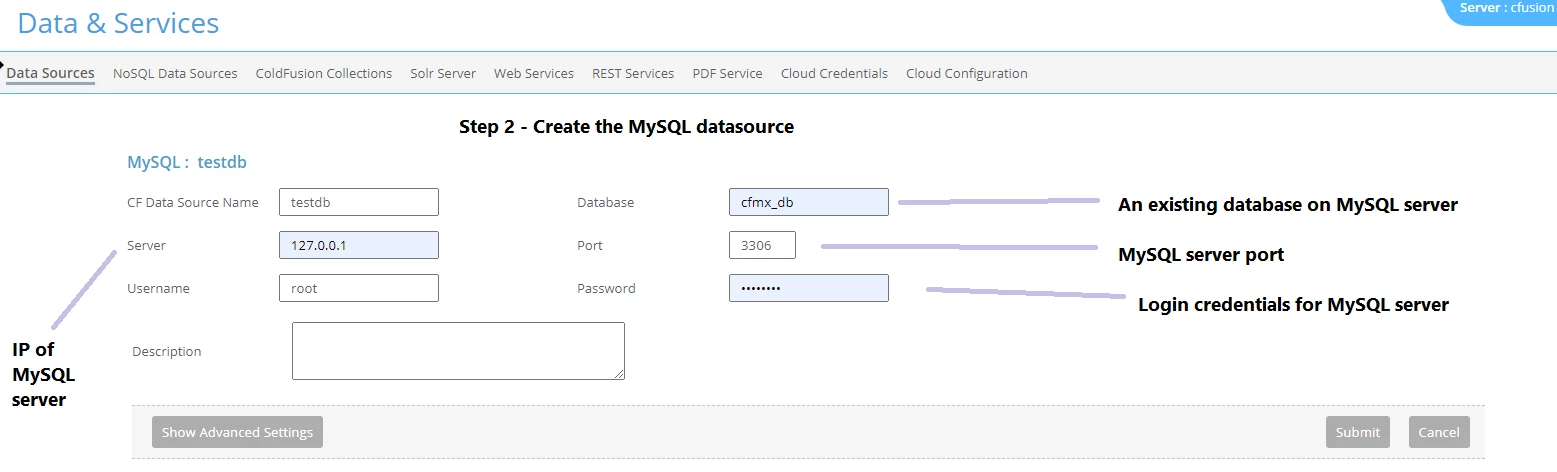The image size is (1557, 472).
Task: Click the 'MySQL : testdb' heading text
Action: 187,162
